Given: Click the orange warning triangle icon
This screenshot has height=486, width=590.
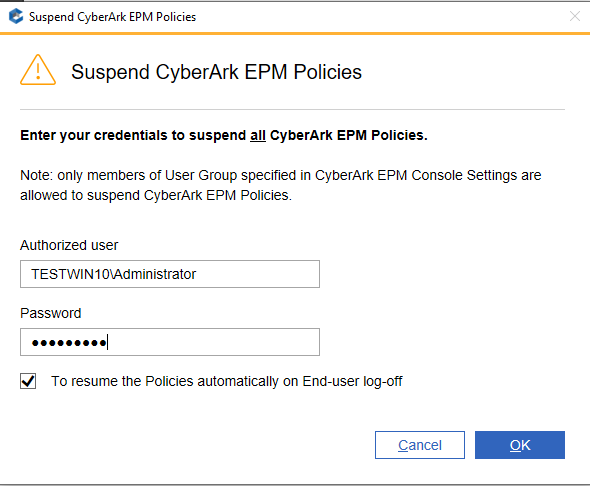Looking at the screenshot, I should tap(38, 70).
